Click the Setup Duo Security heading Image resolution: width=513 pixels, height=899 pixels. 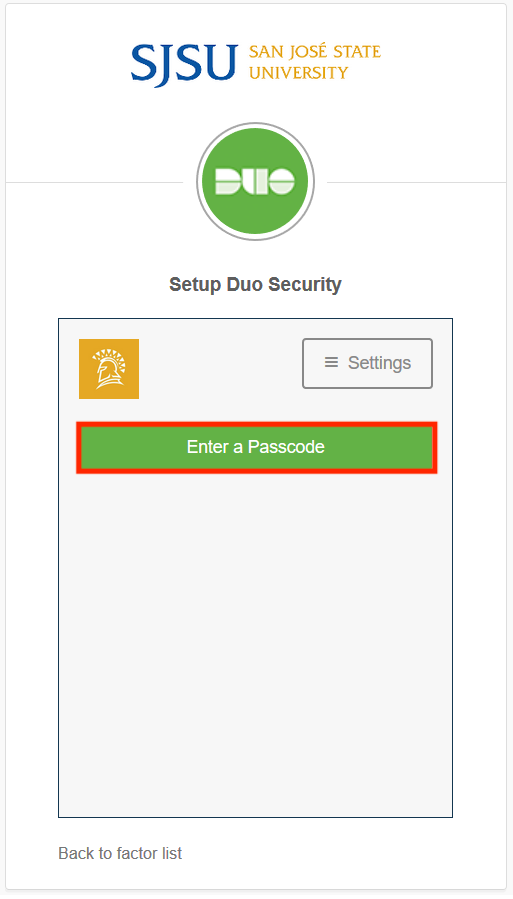[x=256, y=284]
